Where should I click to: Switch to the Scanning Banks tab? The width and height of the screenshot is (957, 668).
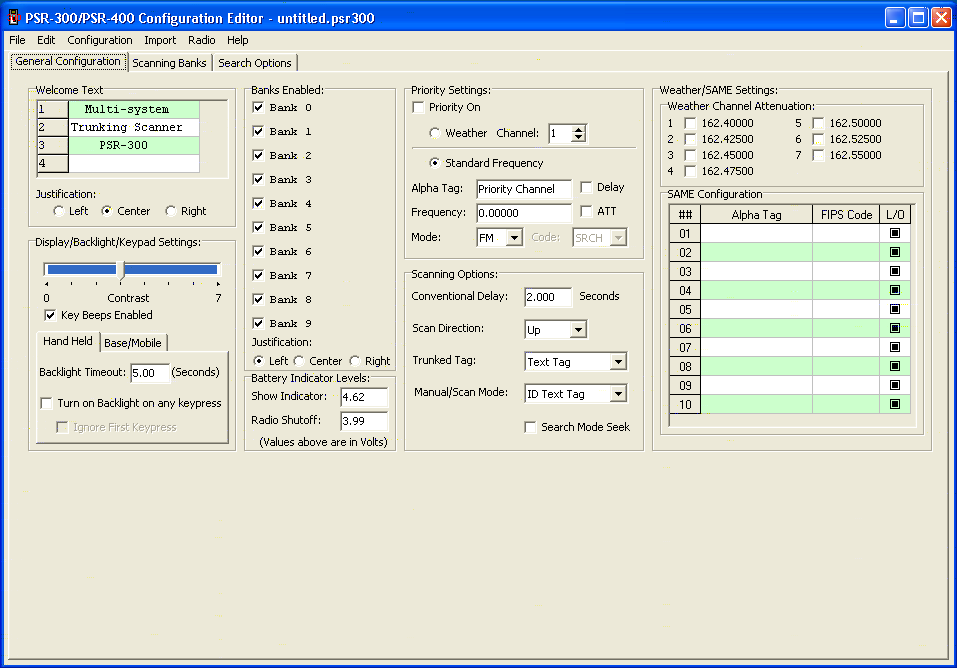pos(169,63)
